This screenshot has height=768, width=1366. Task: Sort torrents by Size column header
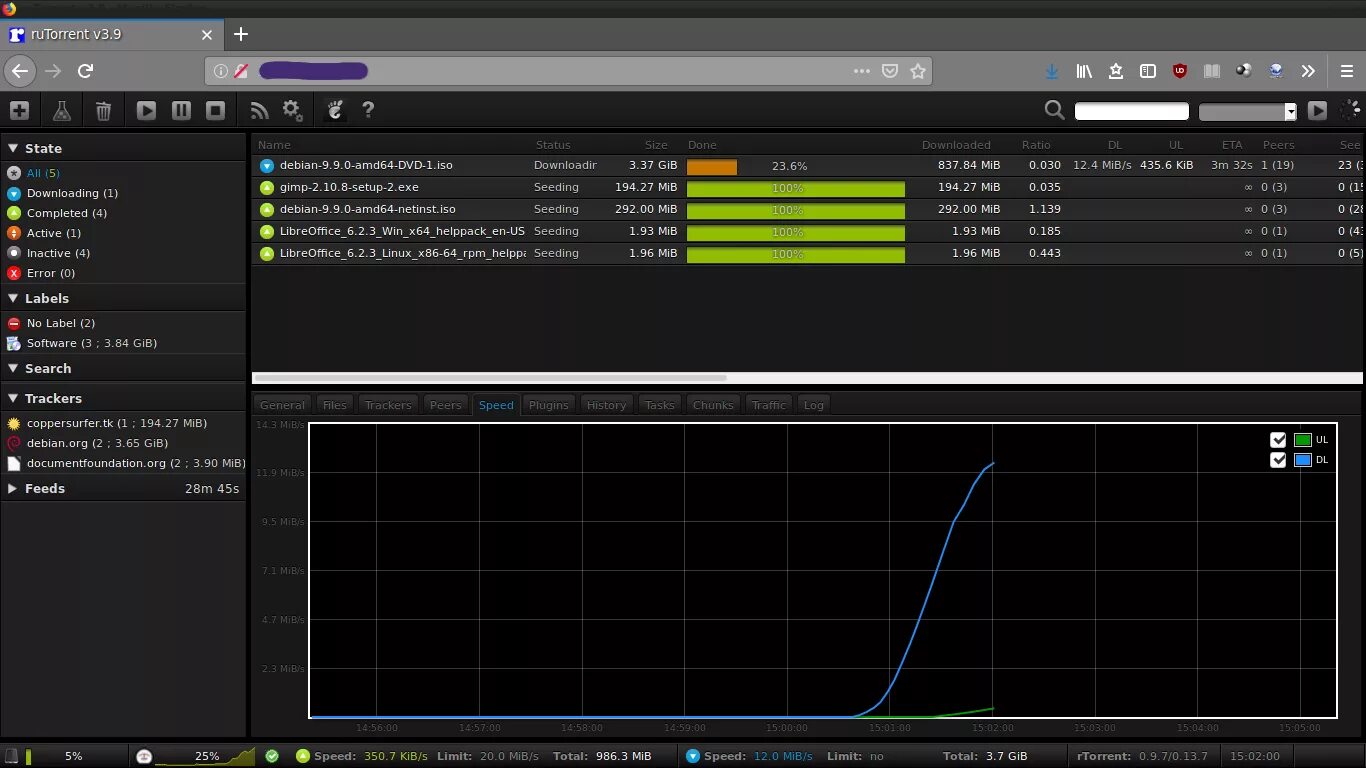click(x=656, y=145)
